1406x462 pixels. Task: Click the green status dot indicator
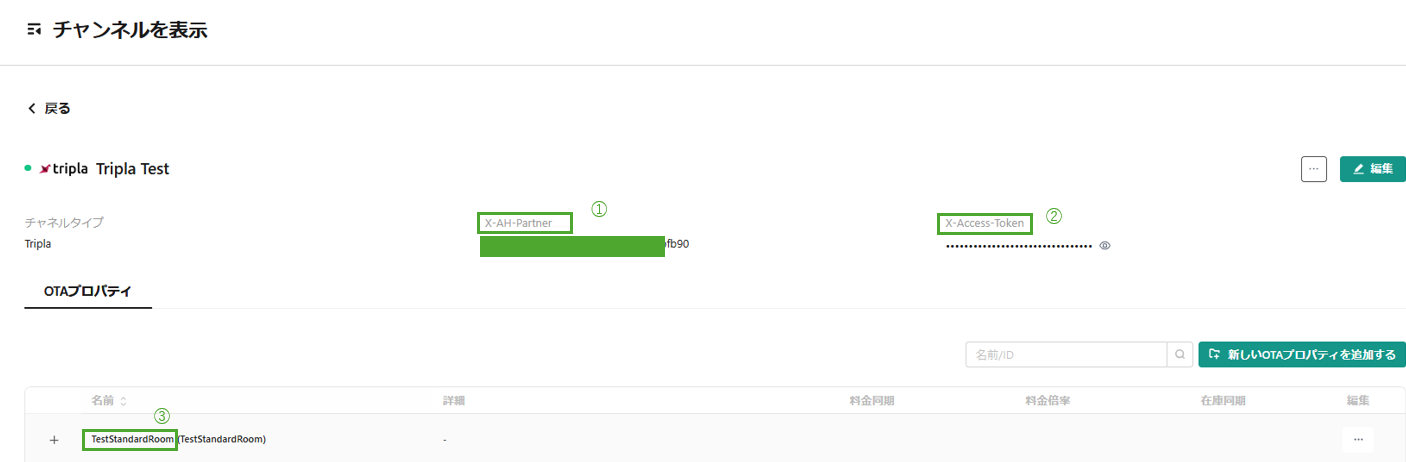click(28, 168)
